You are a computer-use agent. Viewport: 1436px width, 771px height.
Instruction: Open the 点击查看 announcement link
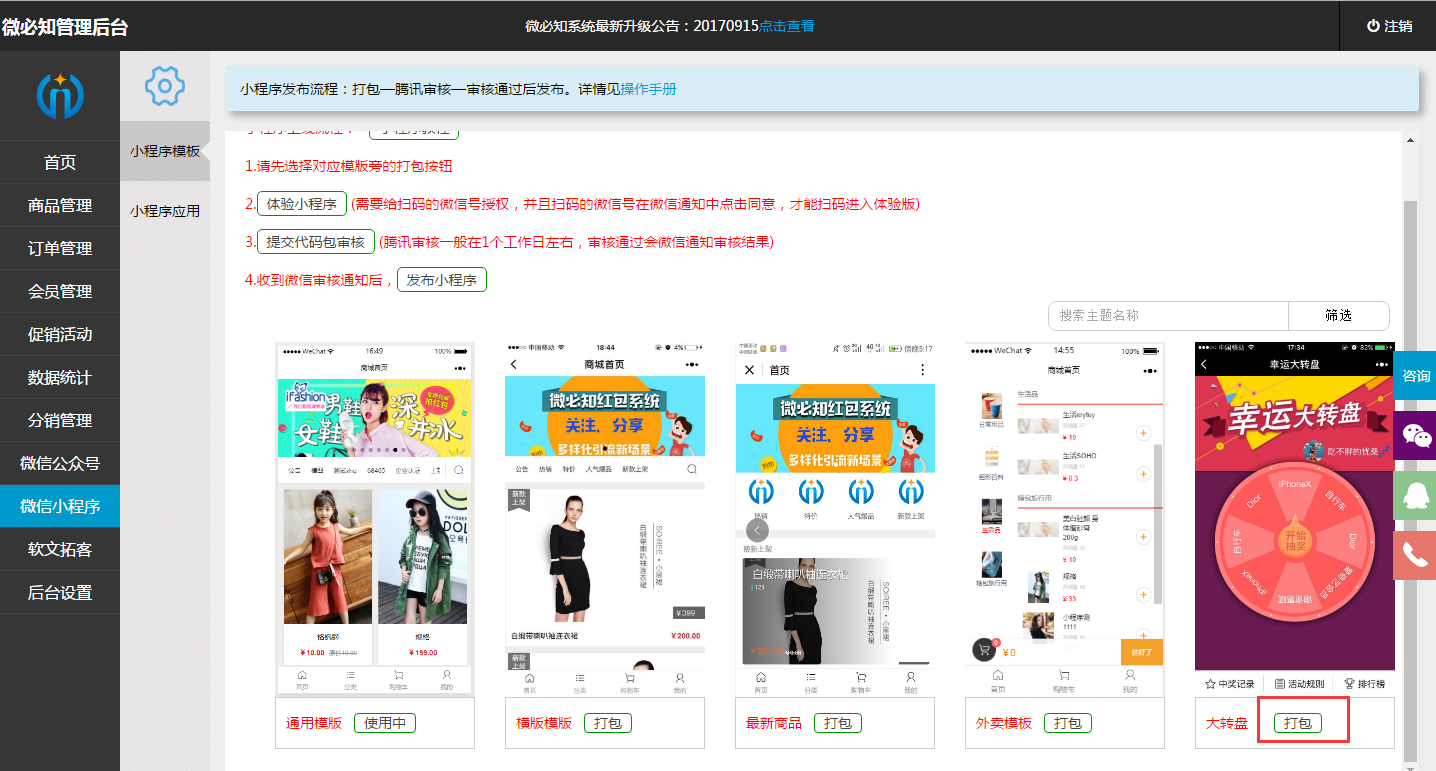pyautogui.click(x=786, y=26)
